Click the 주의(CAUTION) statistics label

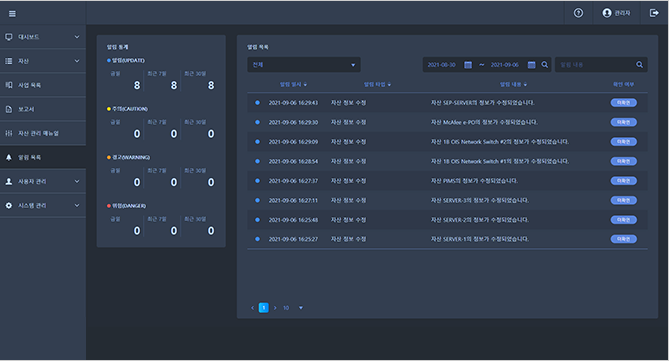tap(130, 109)
